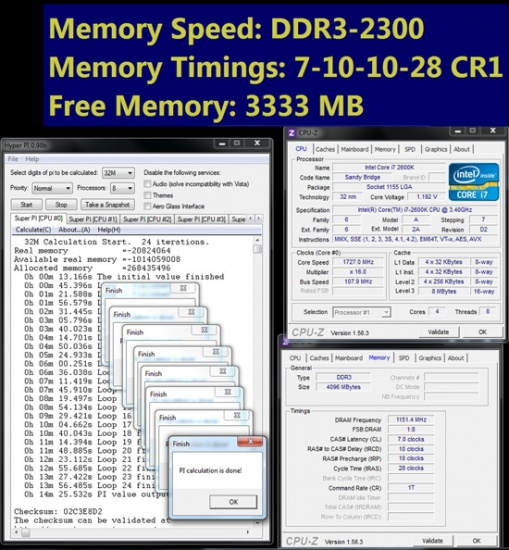
Task: Open the 32M digits of pi dropdown
Action: point(118,173)
